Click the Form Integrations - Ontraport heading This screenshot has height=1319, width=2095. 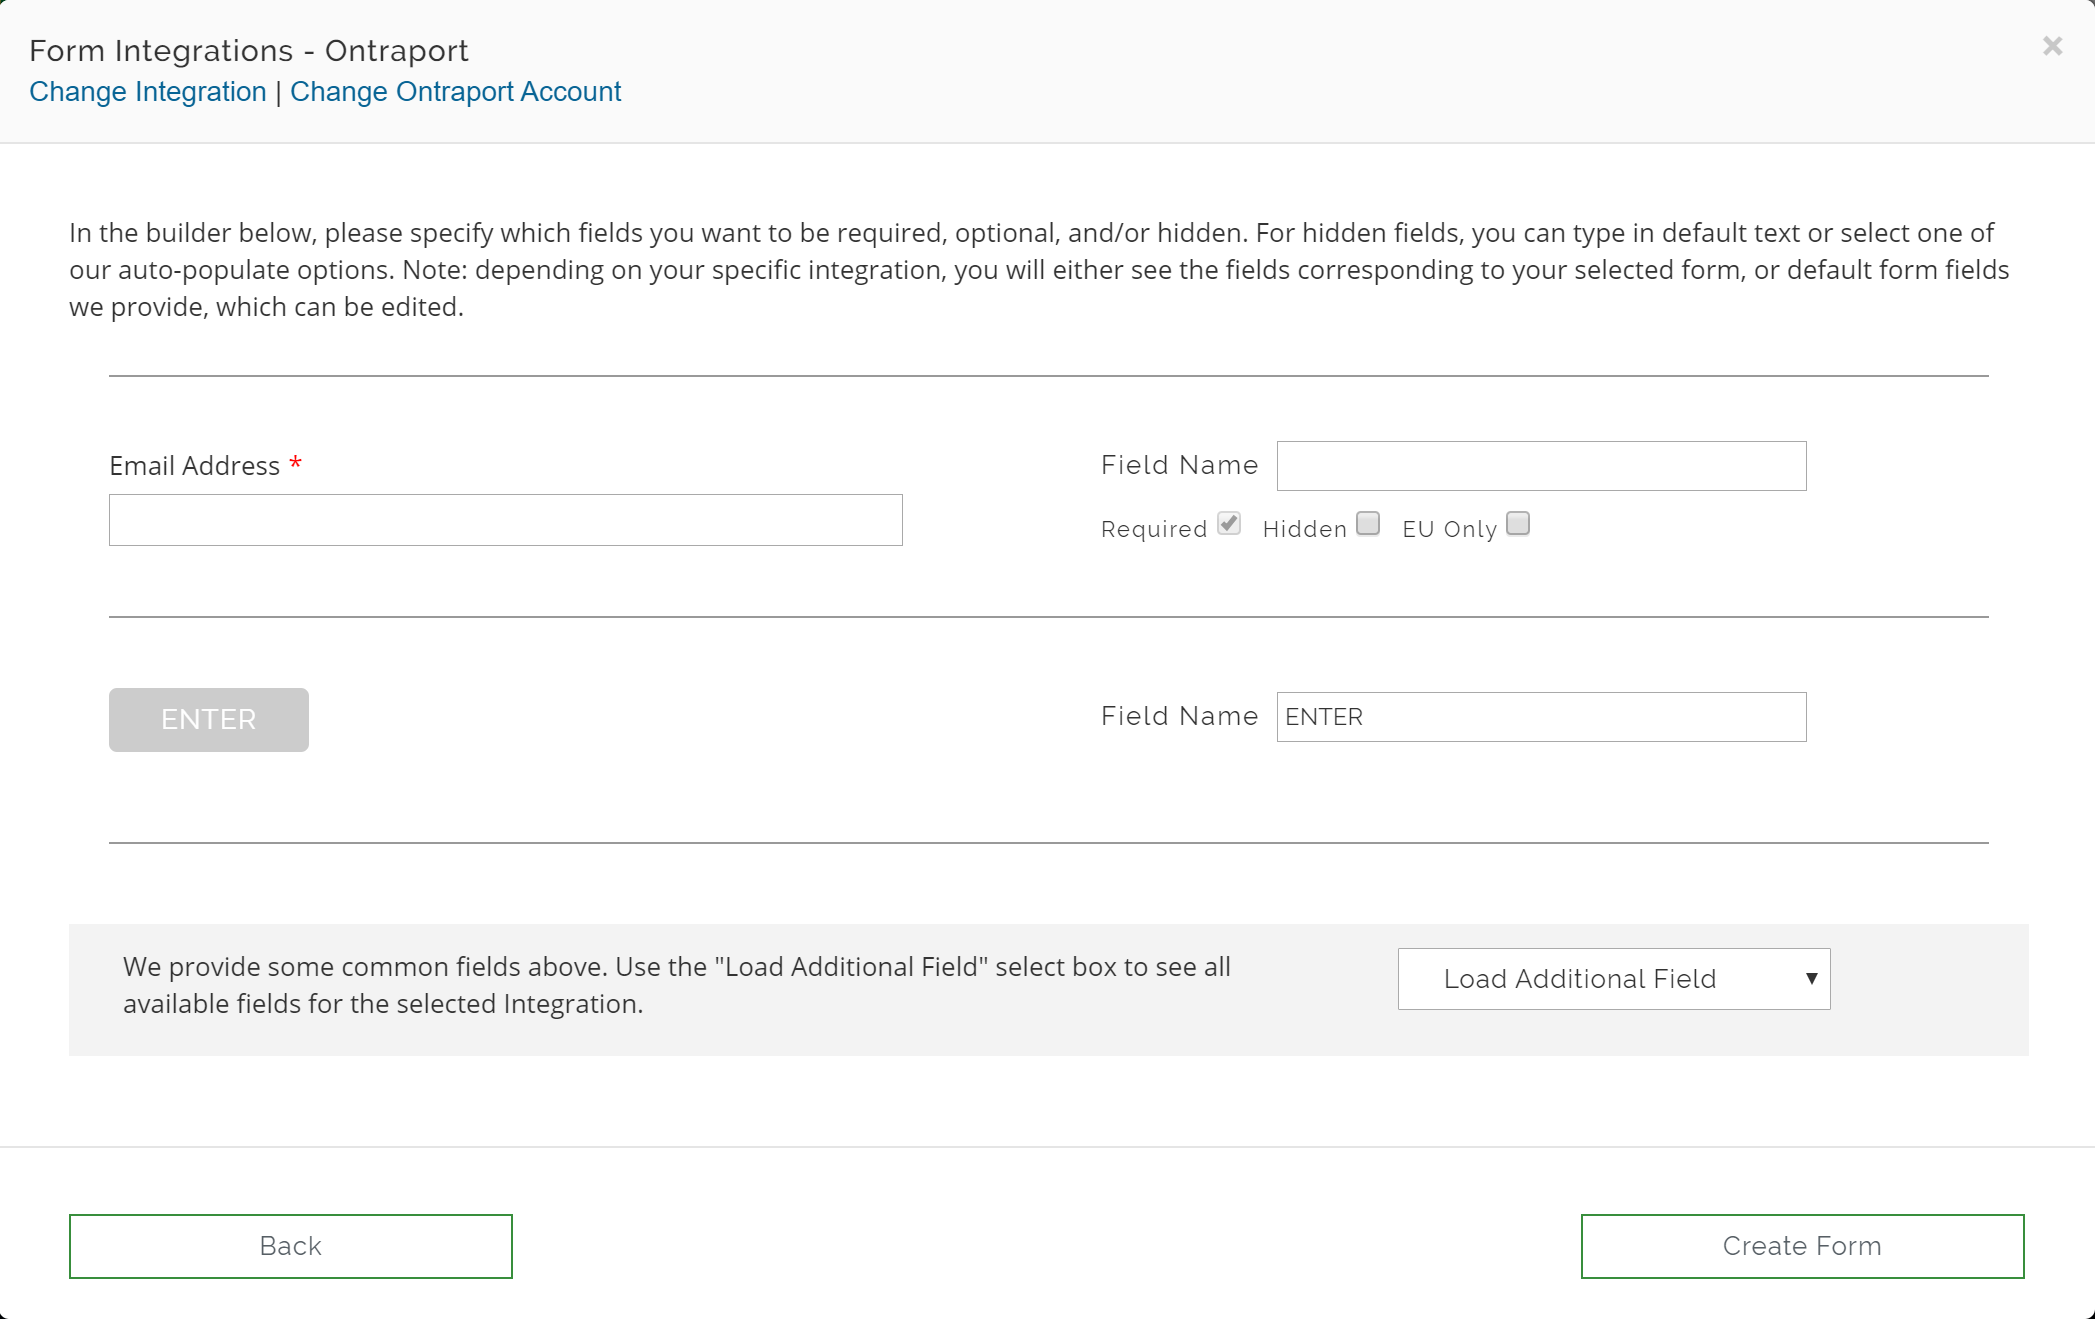[249, 50]
